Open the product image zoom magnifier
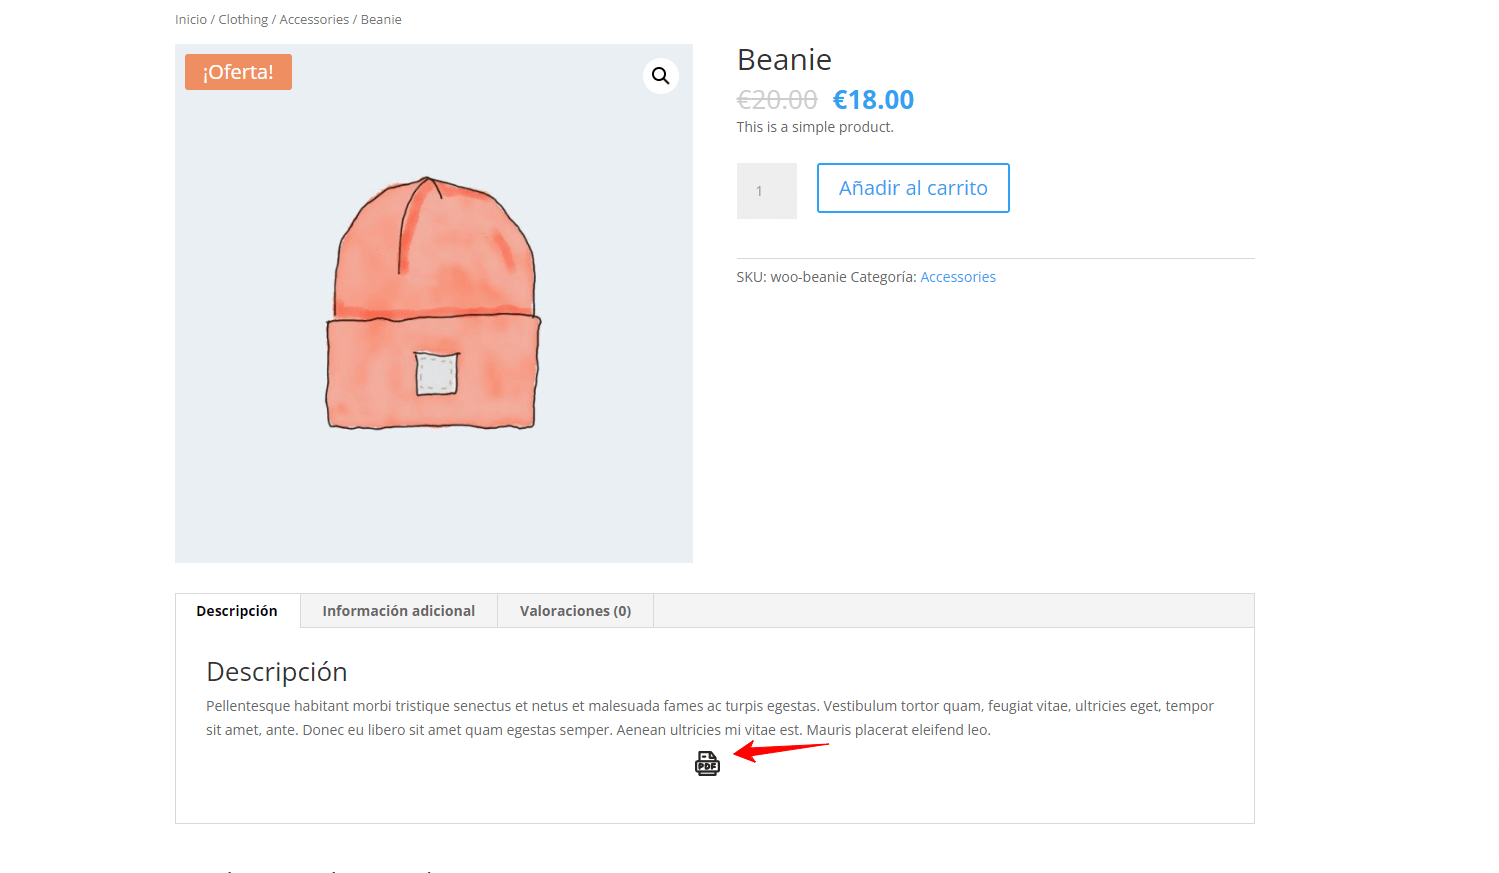This screenshot has height=873, width=1499. 660,76
